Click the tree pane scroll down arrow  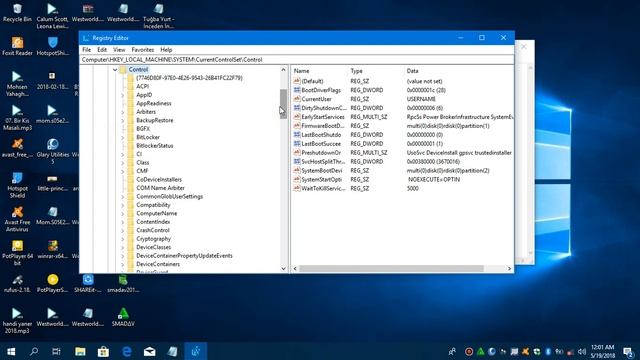click(283, 269)
